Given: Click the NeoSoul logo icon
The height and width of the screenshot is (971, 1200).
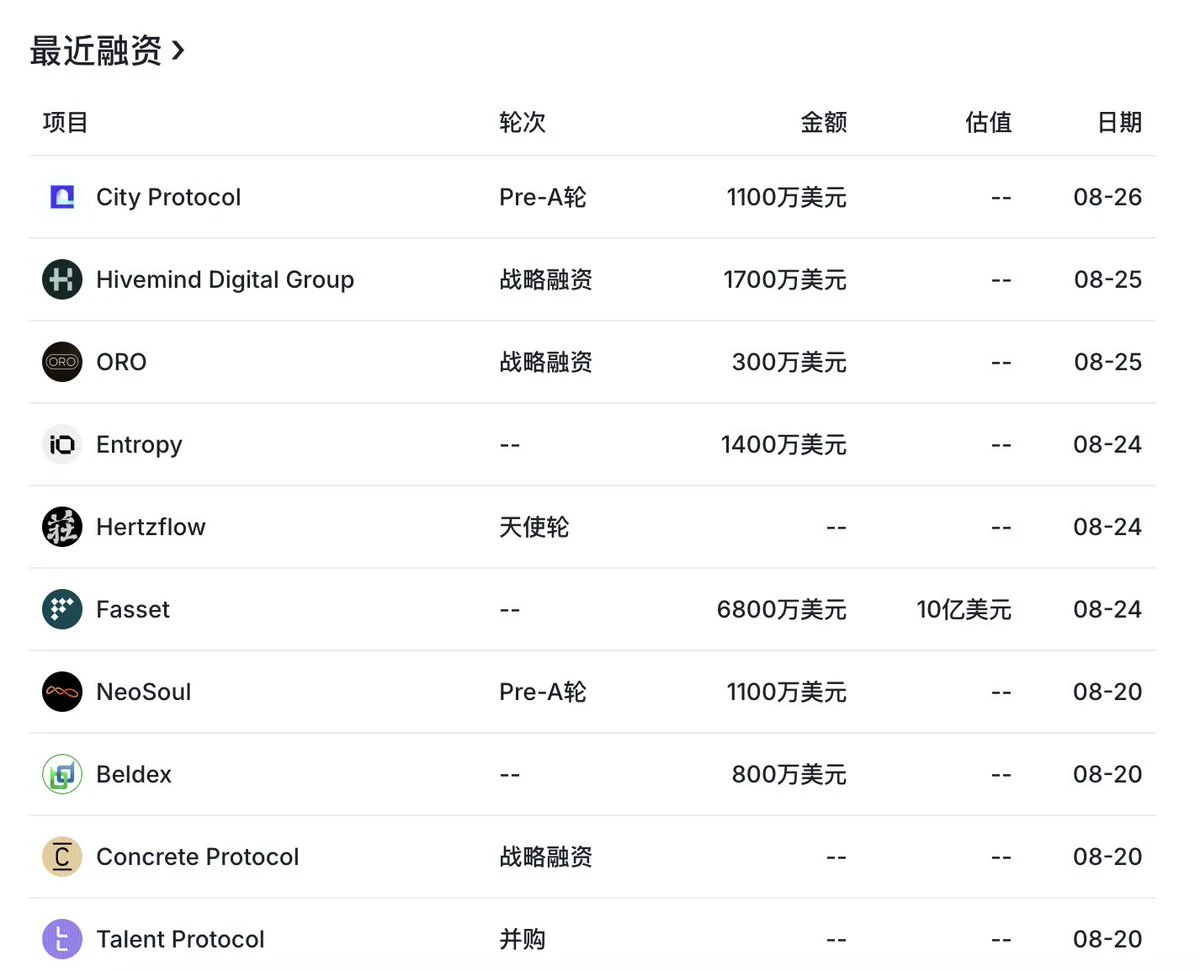Looking at the screenshot, I should 62,692.
